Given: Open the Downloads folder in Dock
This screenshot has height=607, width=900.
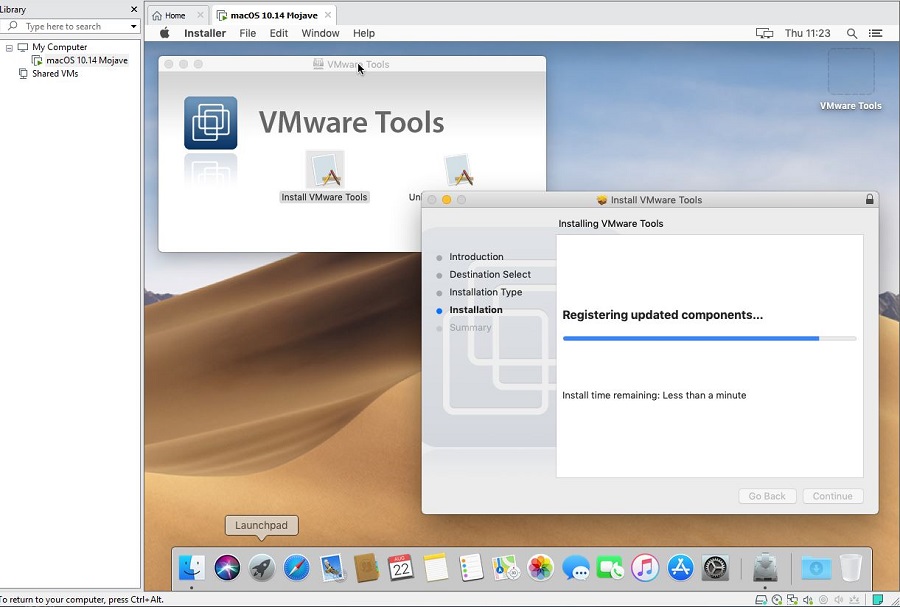Looking at the screenshot, I should [x=816, y=568].
